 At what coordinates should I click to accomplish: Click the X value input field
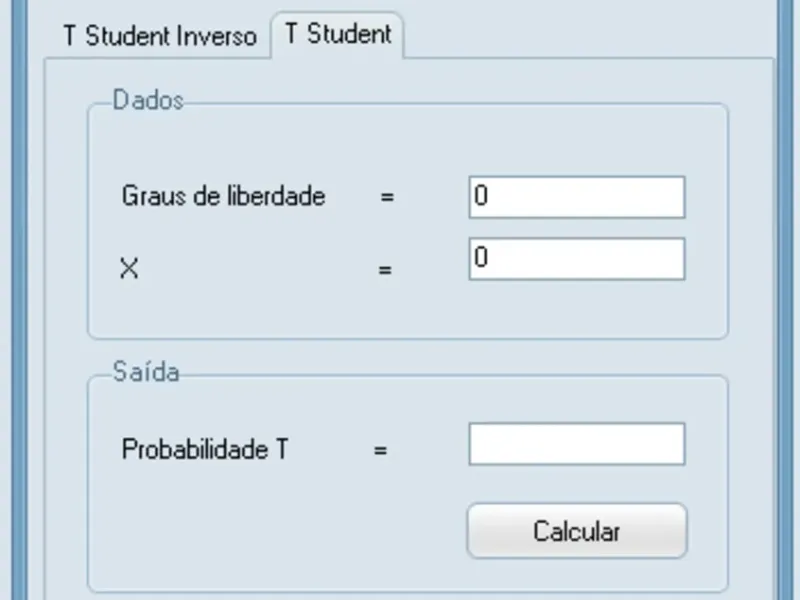coord(575,260)
